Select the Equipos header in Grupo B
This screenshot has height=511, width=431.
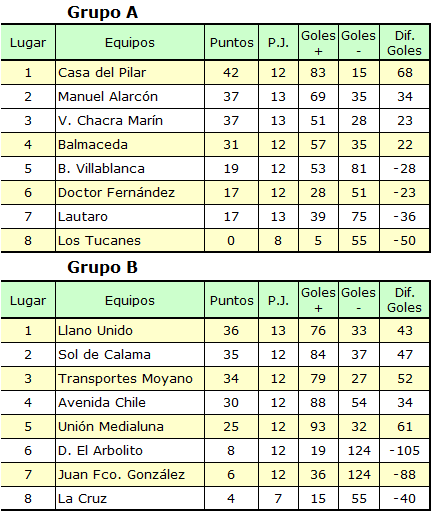(x=130, y=300)
